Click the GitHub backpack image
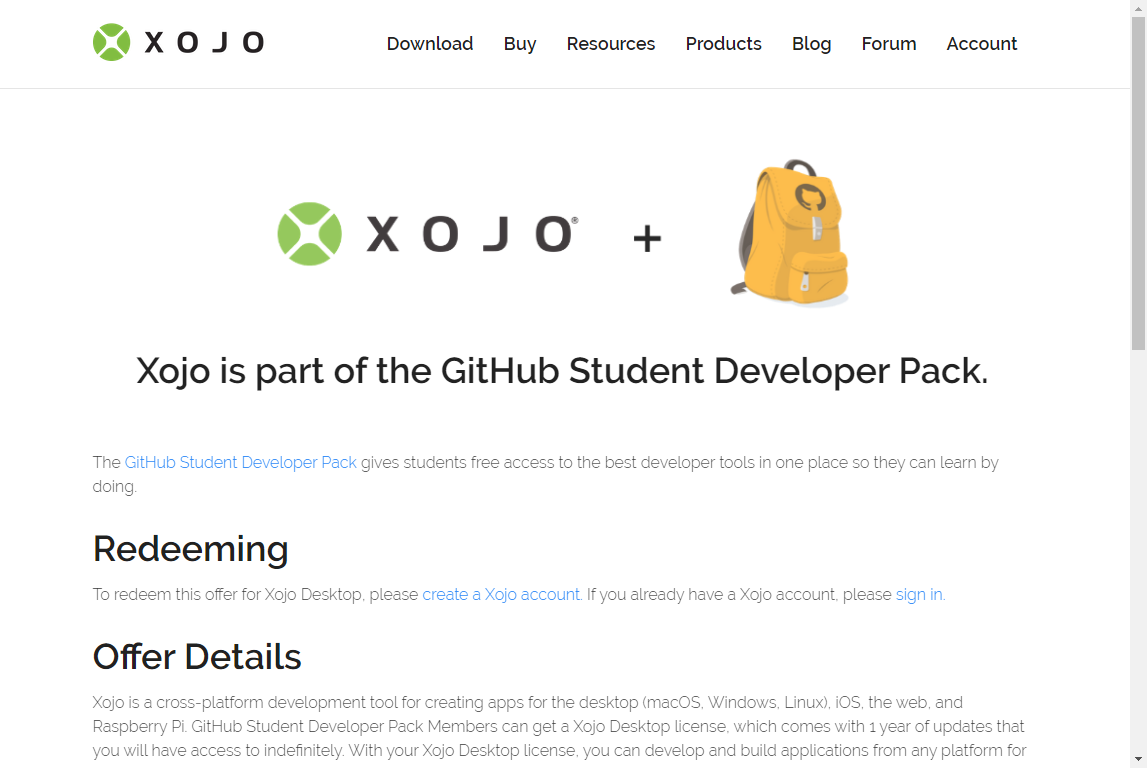This screenshot has width=1147, height=768. [x=790, y=232]
